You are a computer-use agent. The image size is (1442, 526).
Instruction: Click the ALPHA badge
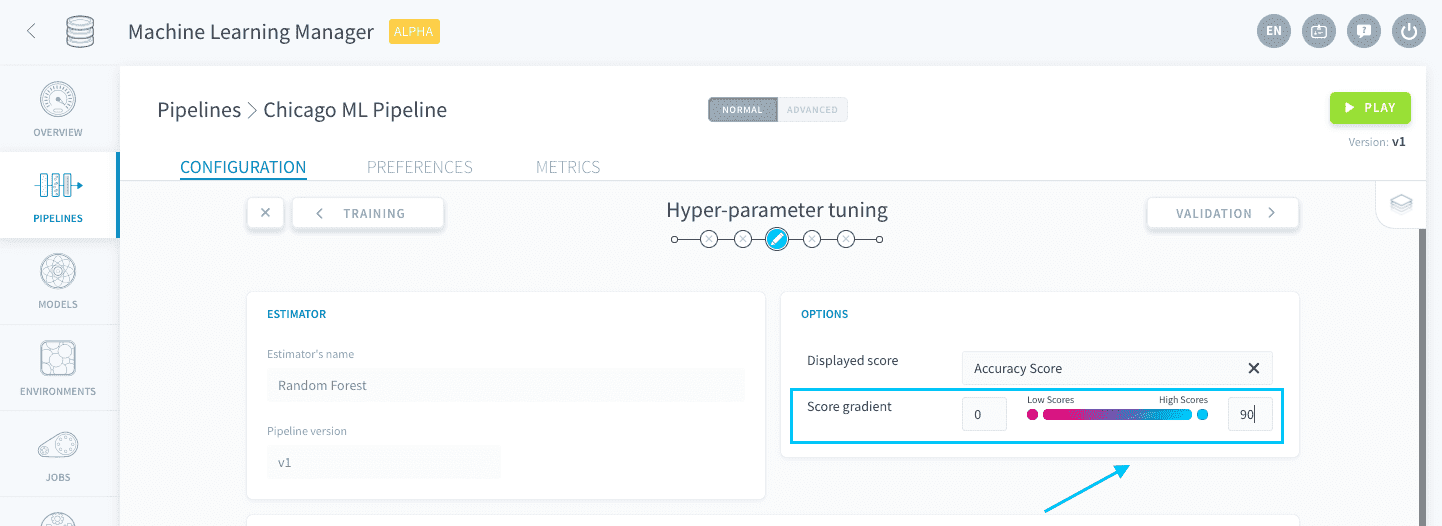(x=414, y=32)
